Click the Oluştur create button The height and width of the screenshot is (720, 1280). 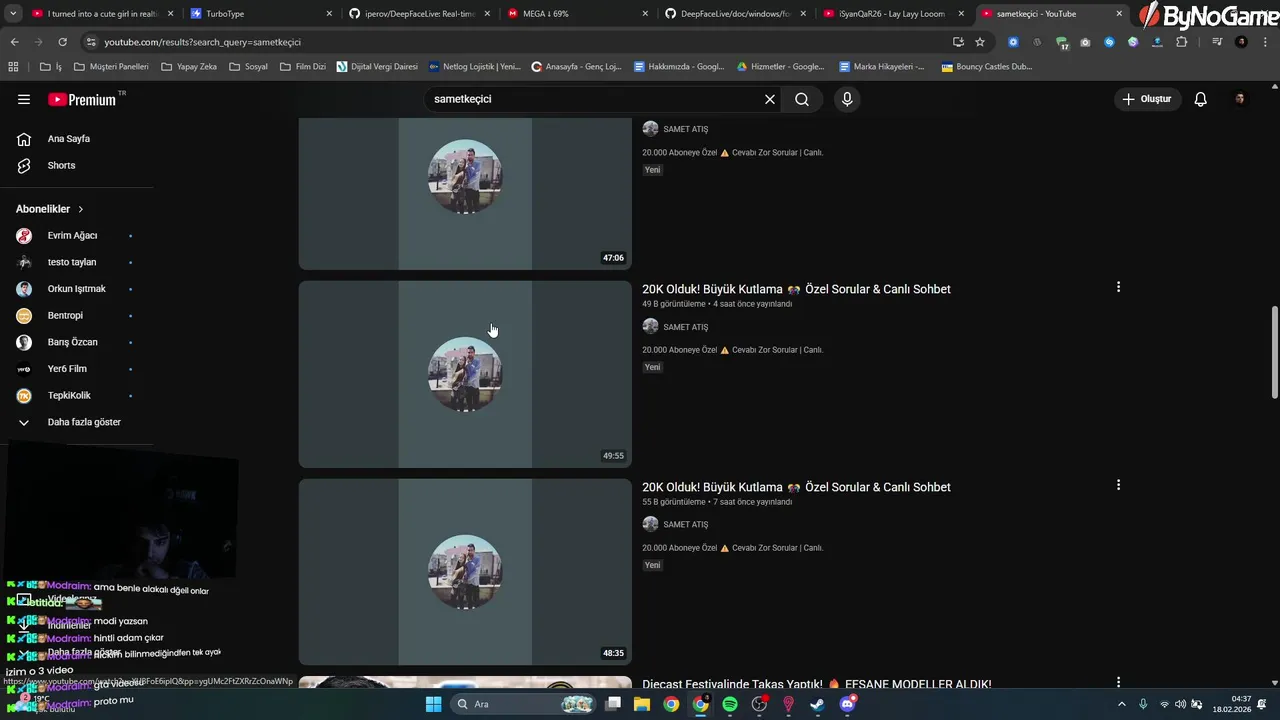click(1147, 99)
